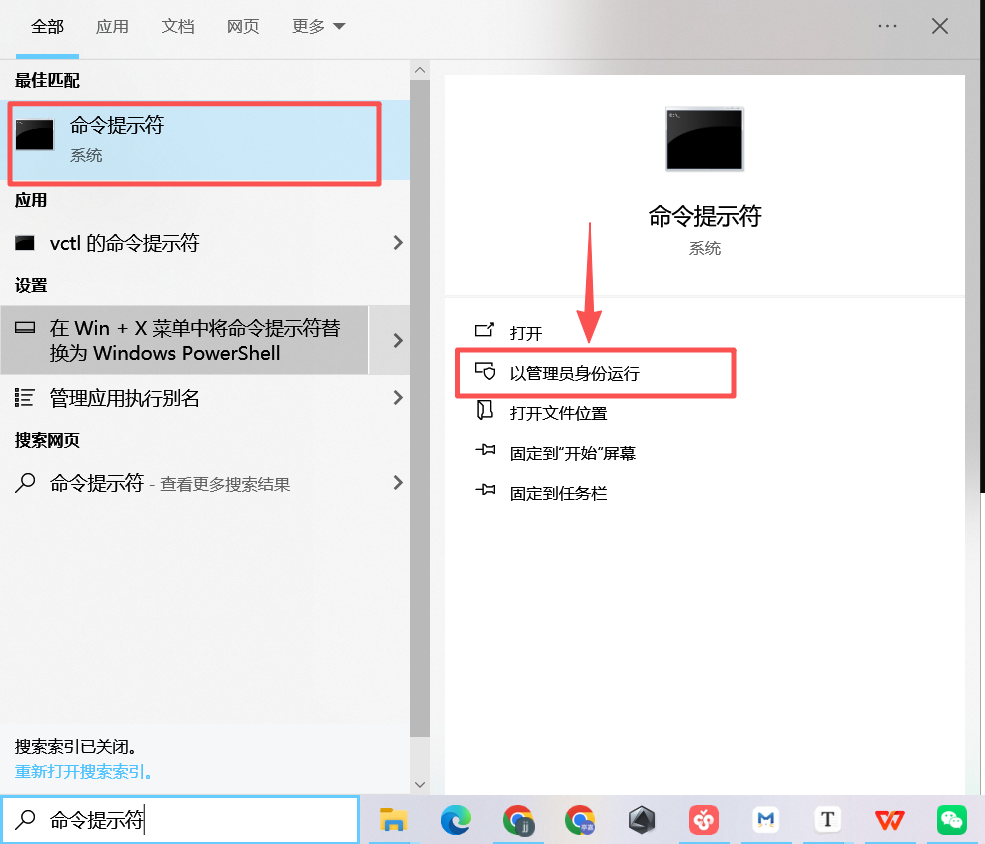Viewport: 985px width, 844px height.
Task: Open Chrome with the blue profile badge
Action: coord(580,820)
